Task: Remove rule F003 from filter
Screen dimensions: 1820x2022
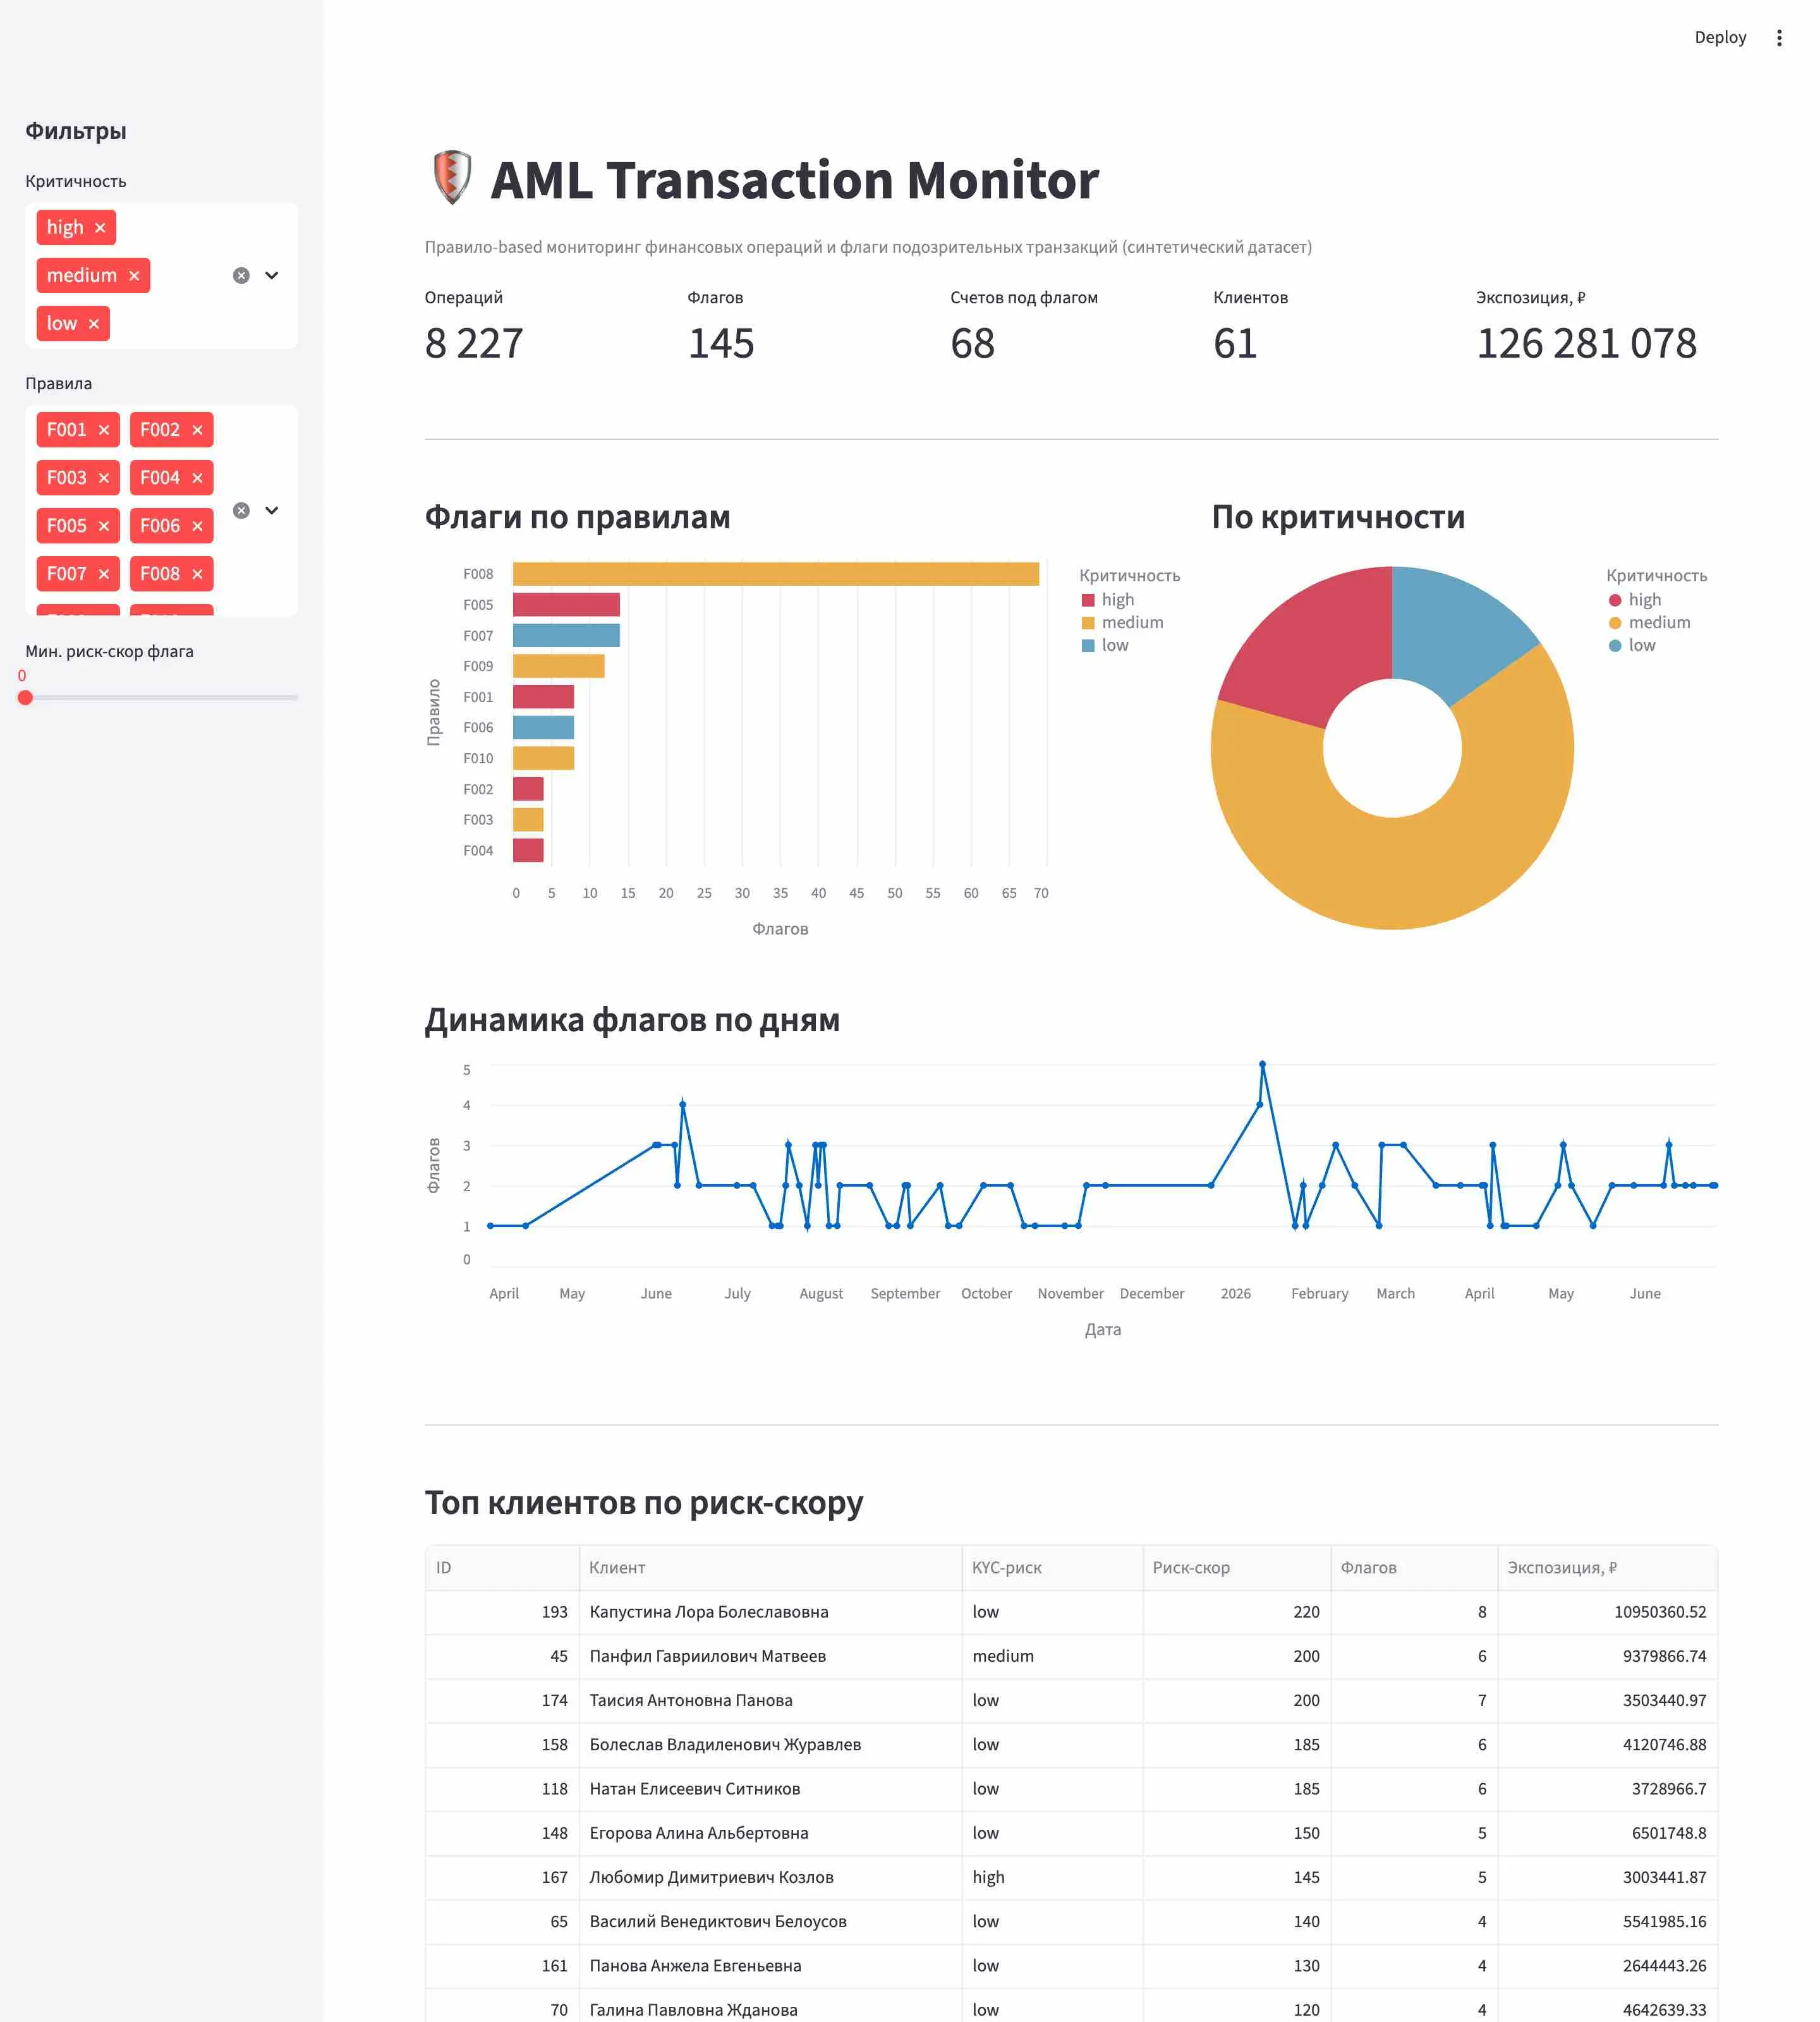Action: (104, 478)
